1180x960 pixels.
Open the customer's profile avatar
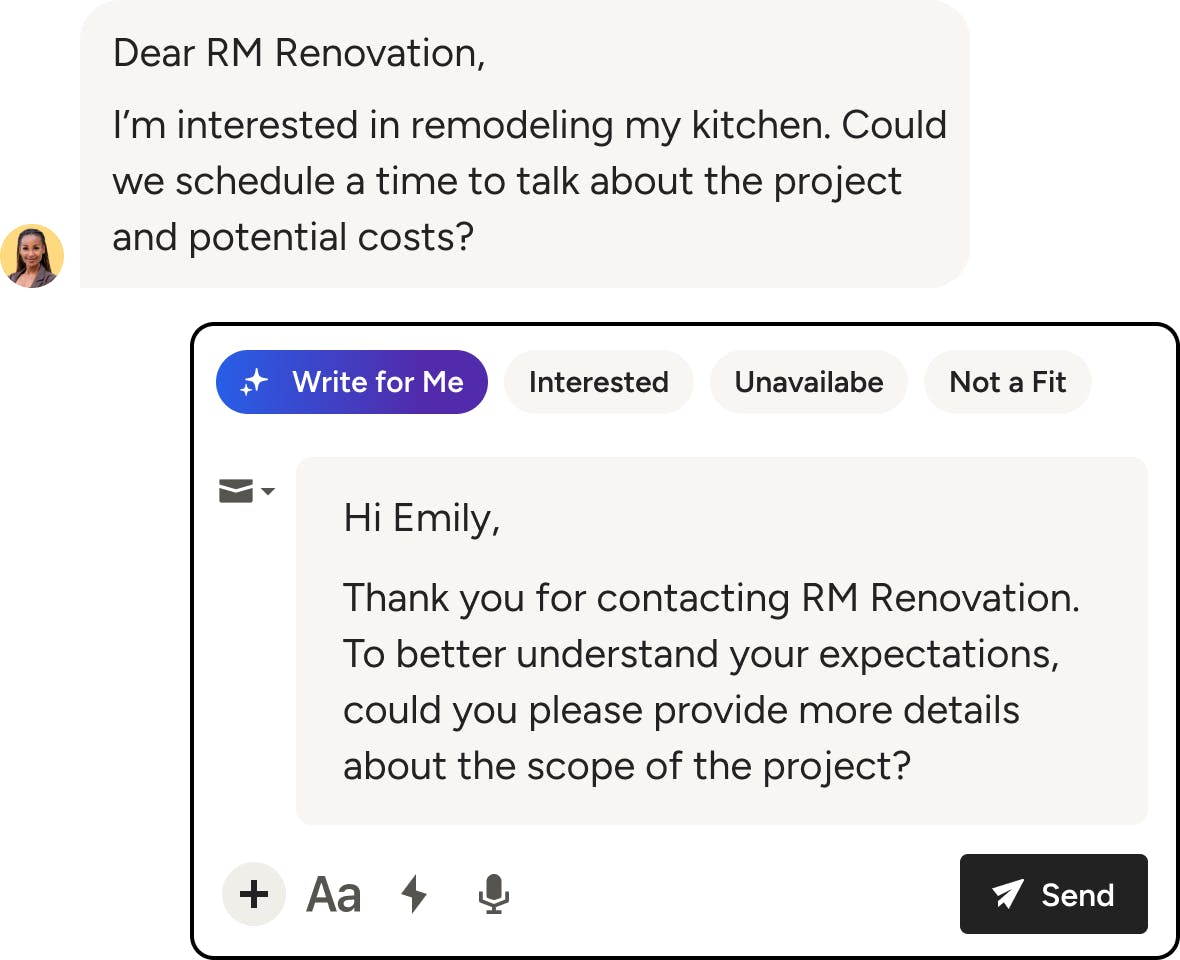pyautogui.click(x=32, y=256)
